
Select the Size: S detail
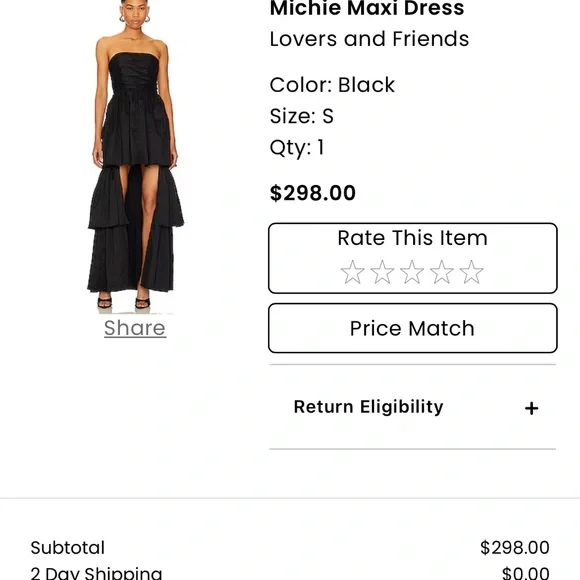(x=301, y=116)
